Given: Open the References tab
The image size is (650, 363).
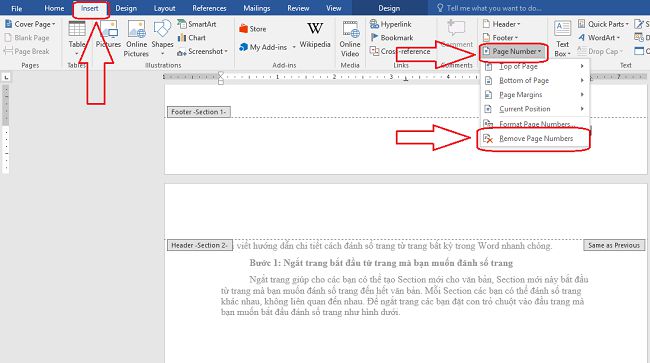Looking at the screenshot, I should 209,8.
